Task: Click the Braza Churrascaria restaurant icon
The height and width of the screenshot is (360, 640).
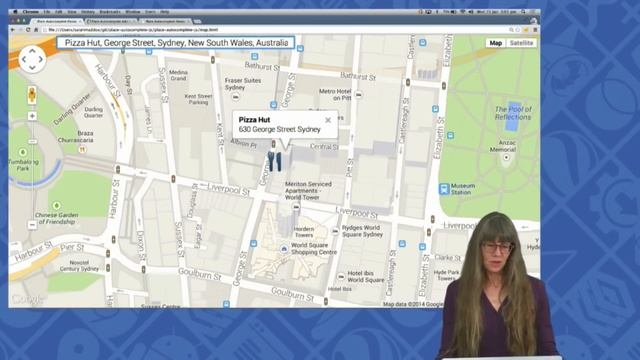Action: click(82, 149)
